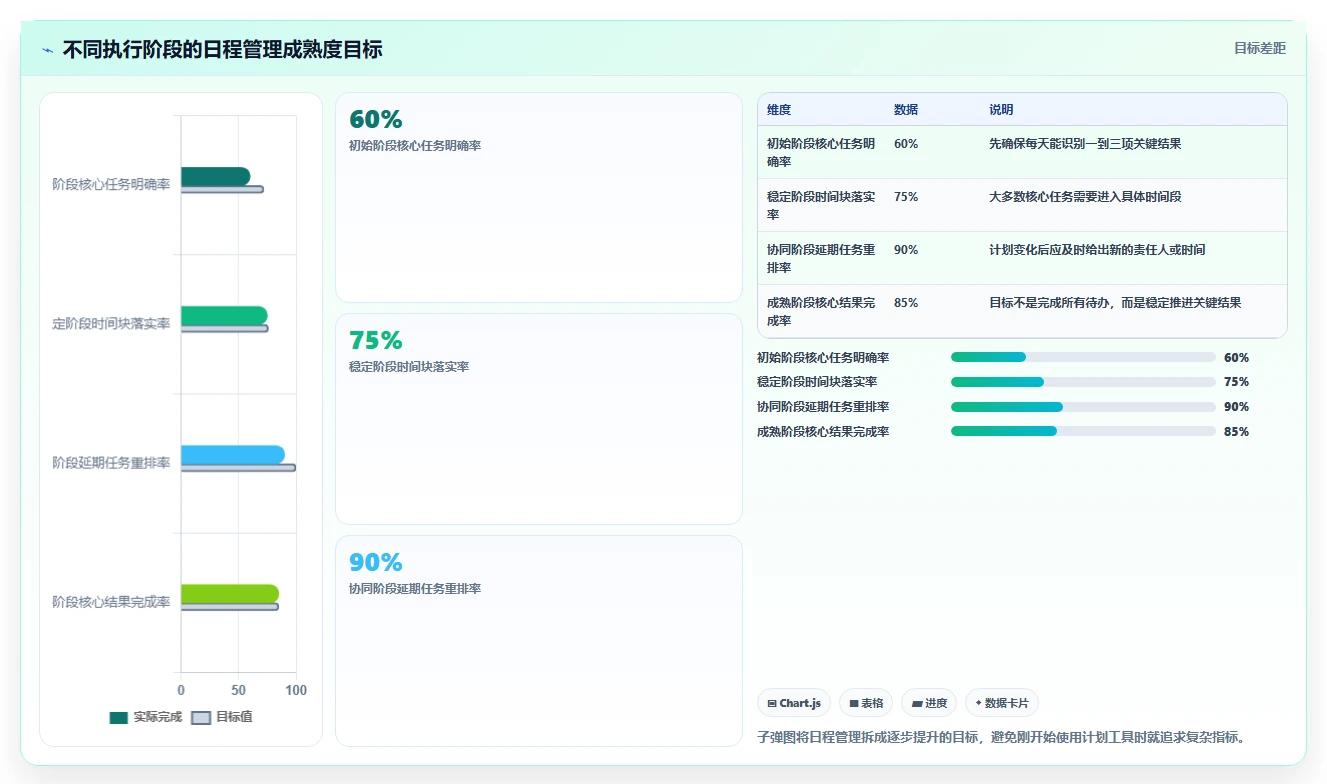Image resolution: width=1327 pixels, height=784 pixels.
Task: Click the blue 延期任务重排率 actual bar
Action: (233, 454)
